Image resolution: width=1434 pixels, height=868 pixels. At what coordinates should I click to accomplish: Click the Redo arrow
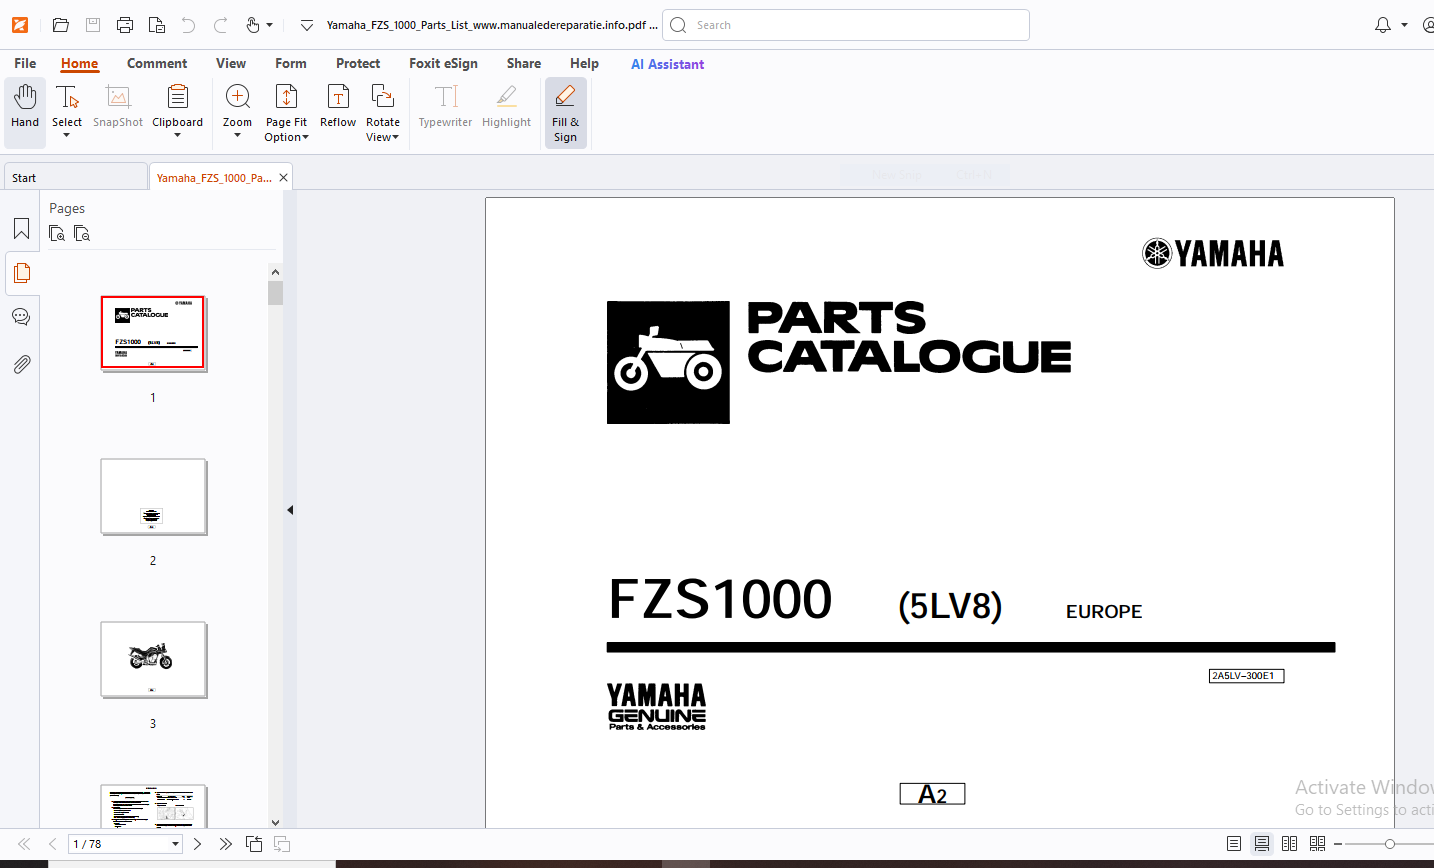click(220, 25)
